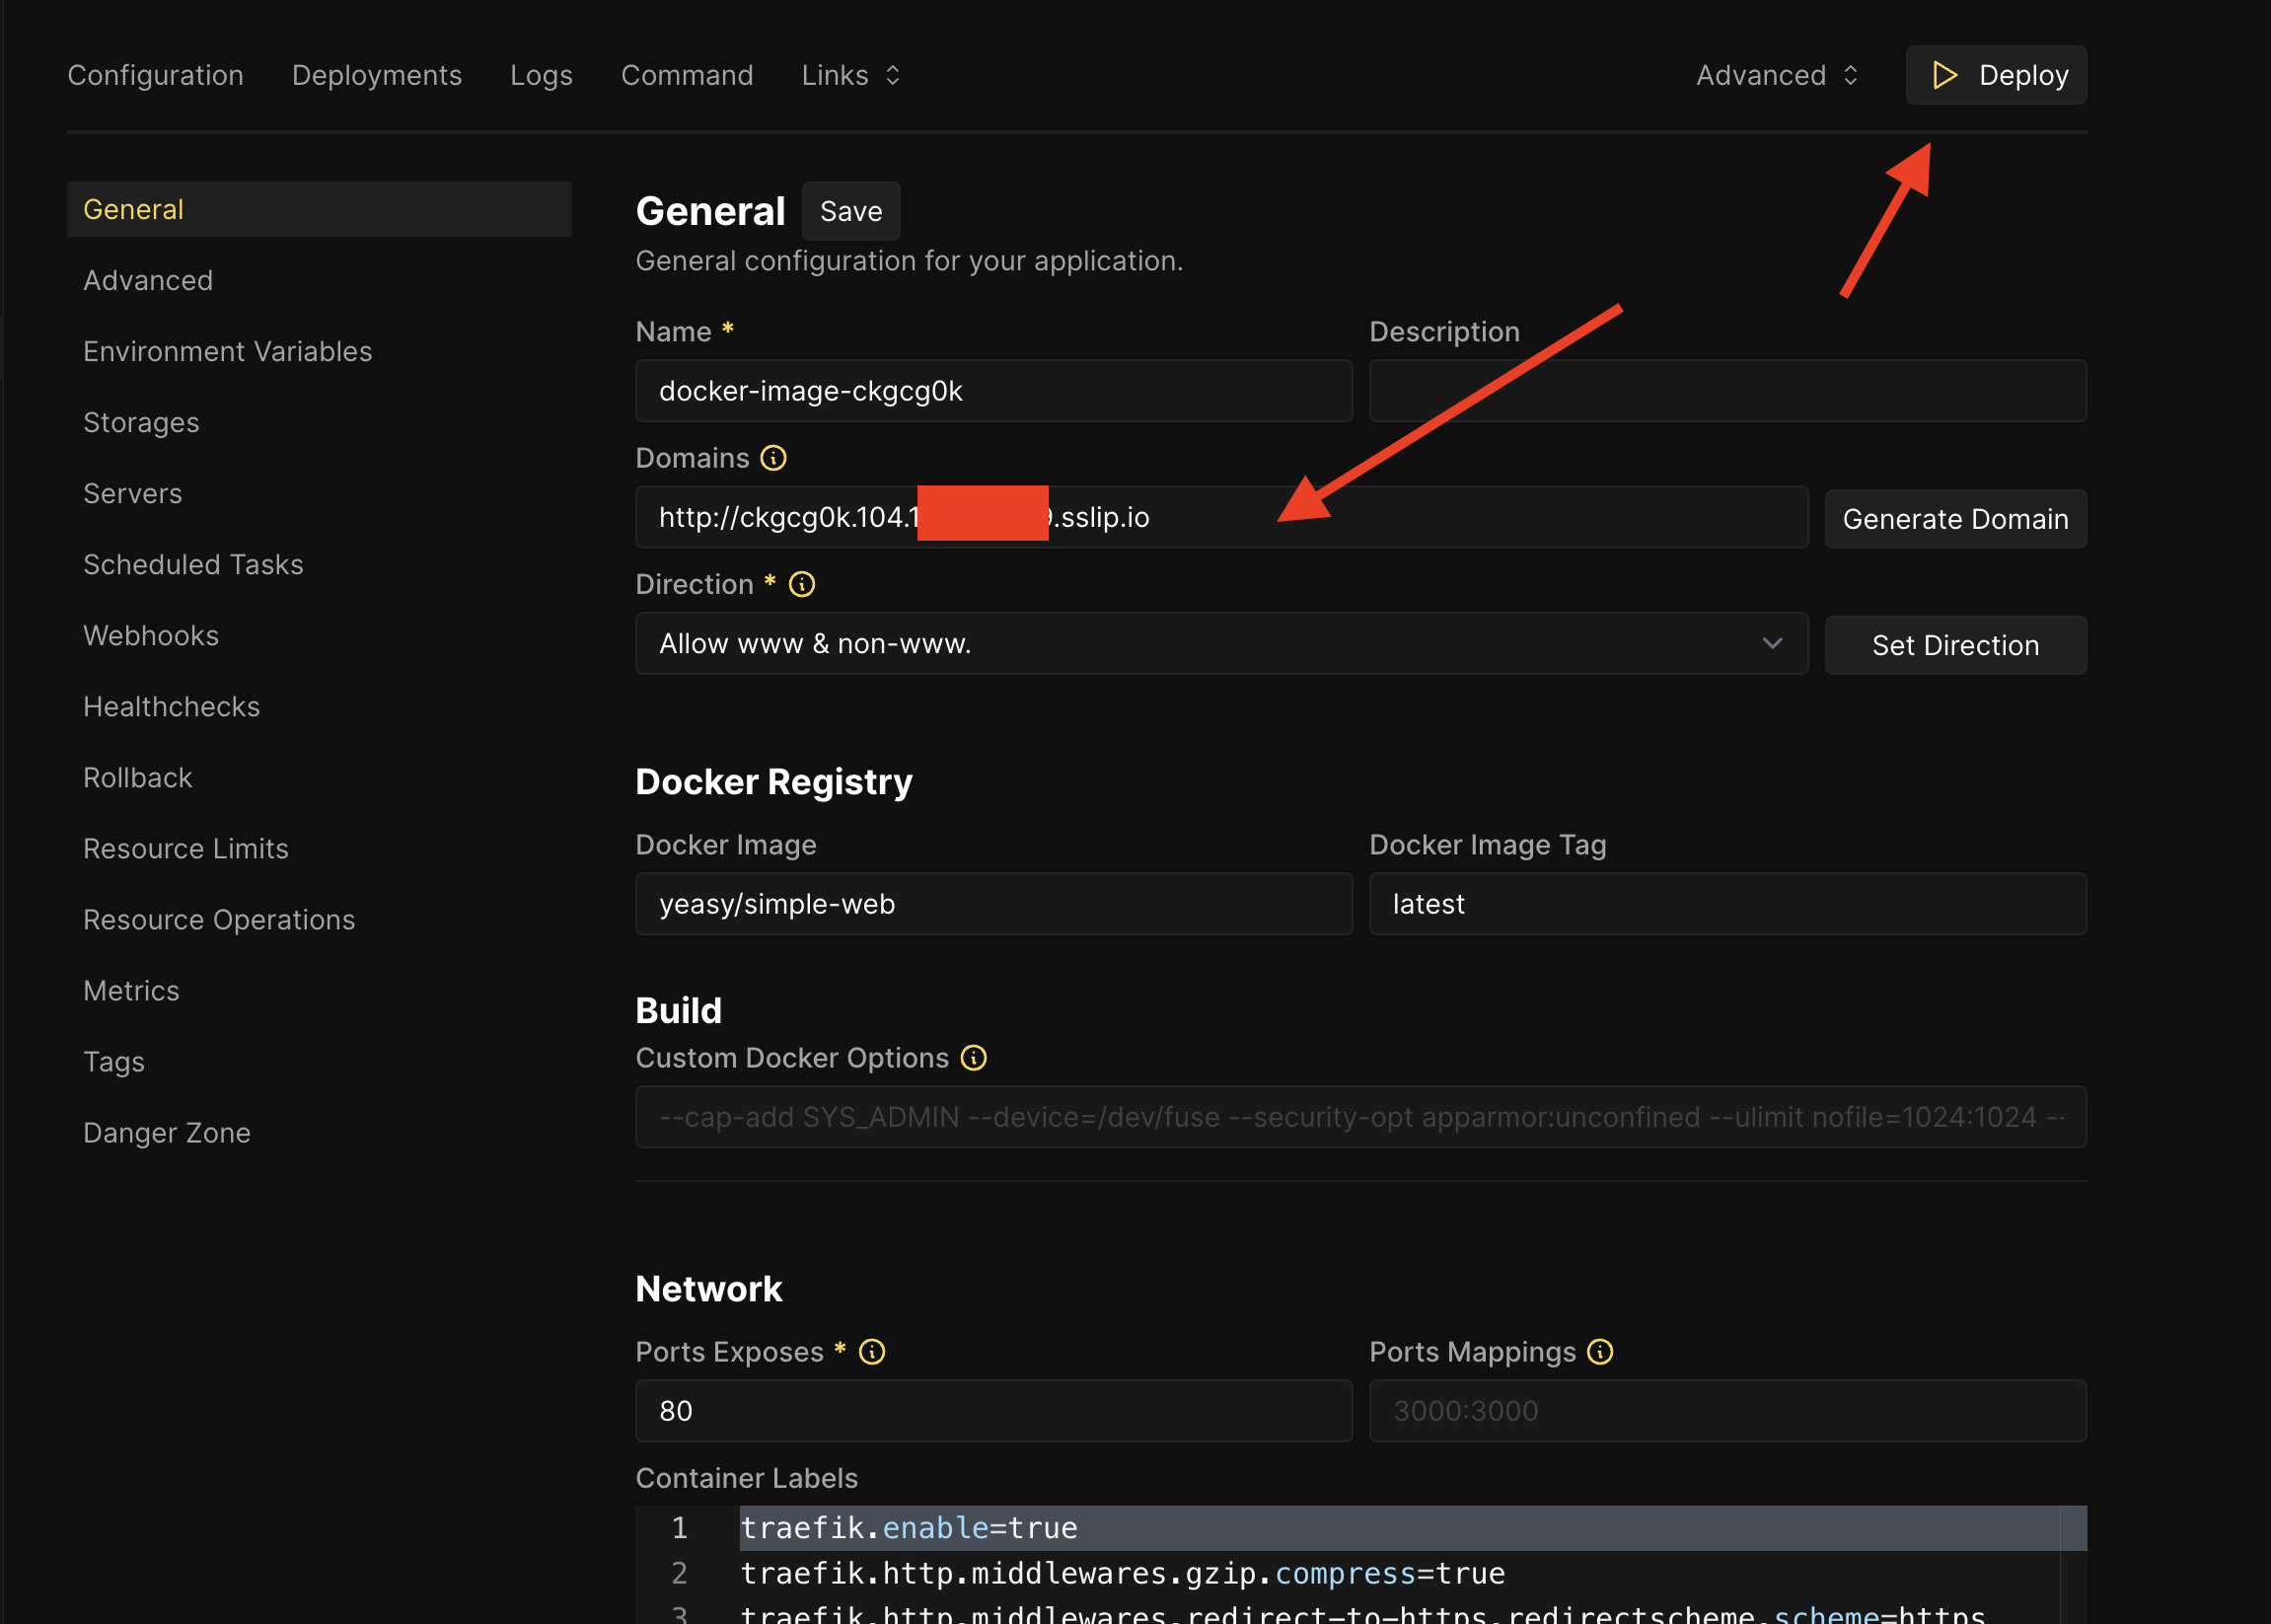The width and height of the screenshot is (2271, 1624).
Task: Open Servers sidebar item
Action: pyautogui.click(x=132, y=493)
